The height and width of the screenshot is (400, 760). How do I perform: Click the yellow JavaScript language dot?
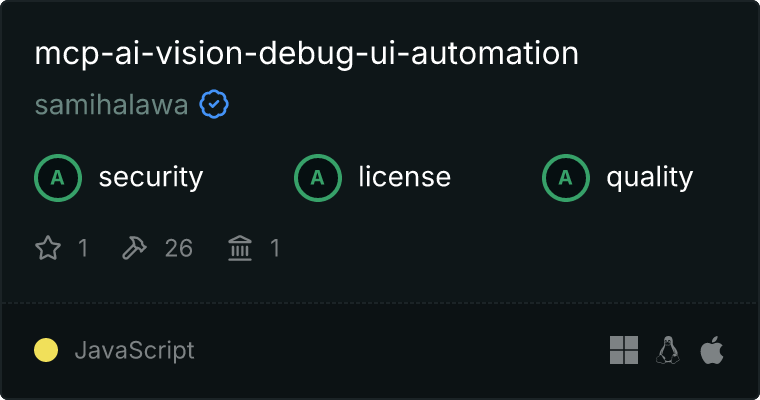(46, 350)
